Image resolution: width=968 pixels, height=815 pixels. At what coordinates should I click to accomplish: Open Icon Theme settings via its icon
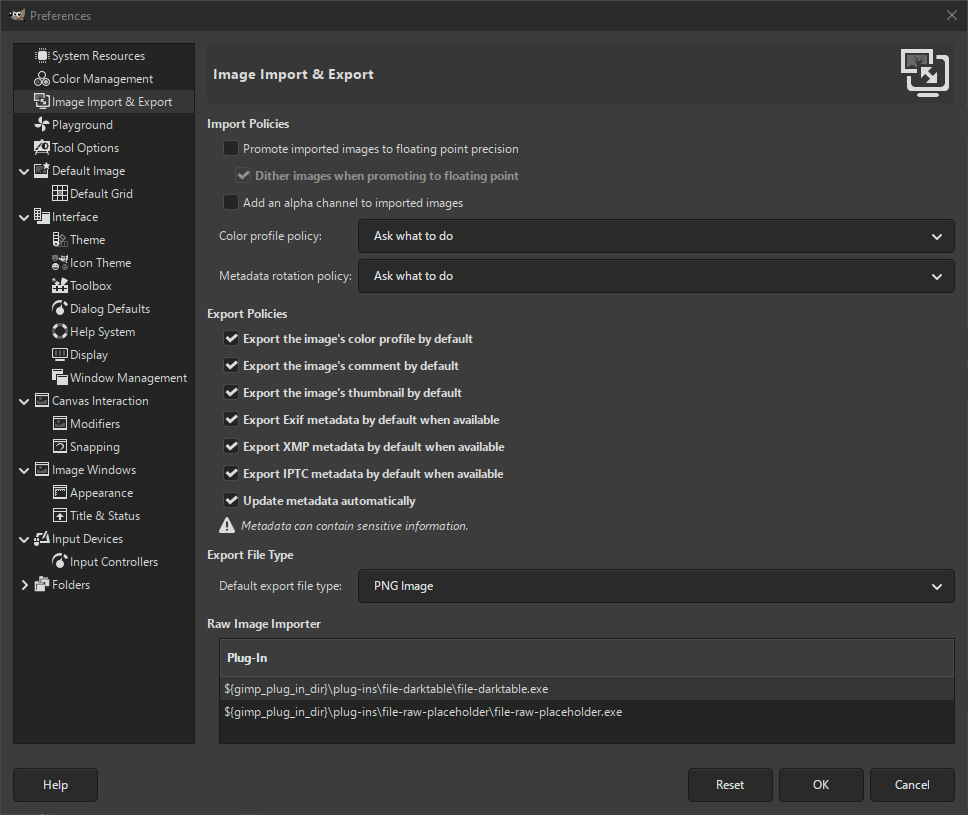point(62,262)
